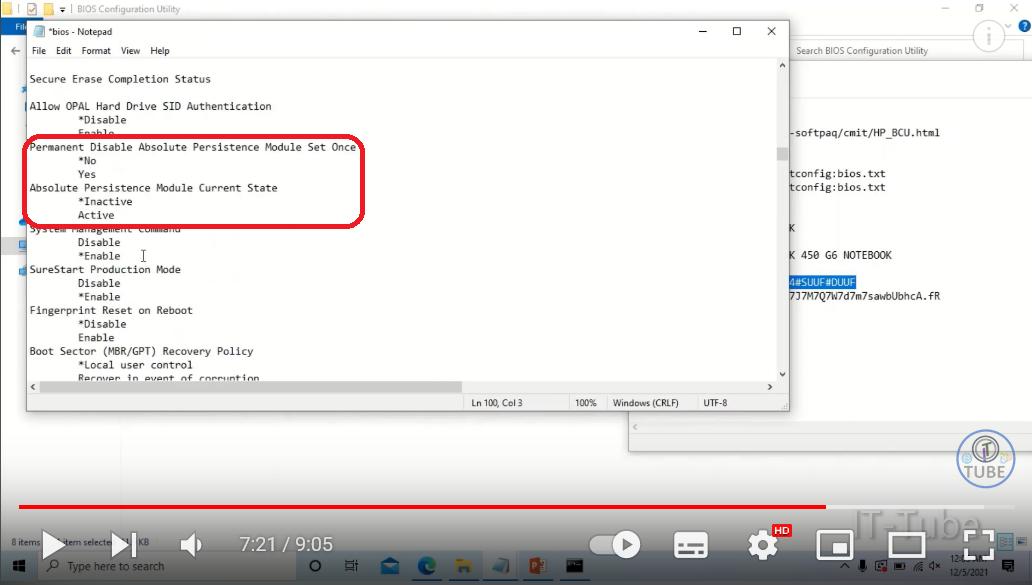Image resolution: width=1032 pixels, height=585 pixels.
Task: Mute the video player volume
Action: coord(192,545)
